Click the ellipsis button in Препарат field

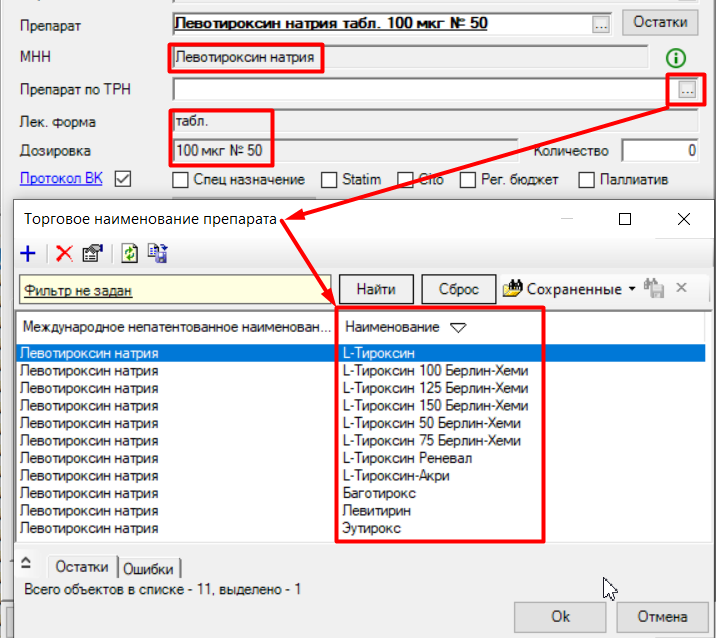pos(600,24)
